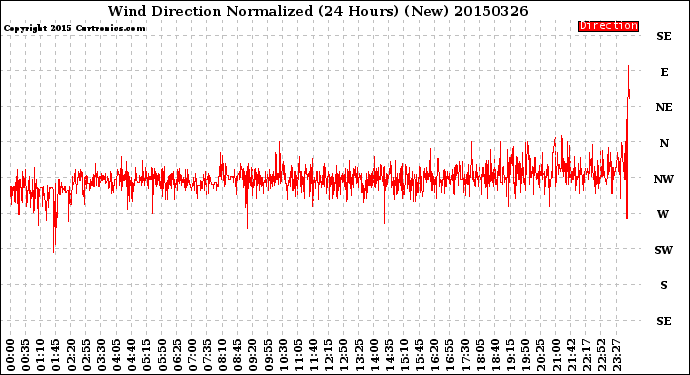
Task: Click the 04:05 time axis label
Action: [117, 355]
